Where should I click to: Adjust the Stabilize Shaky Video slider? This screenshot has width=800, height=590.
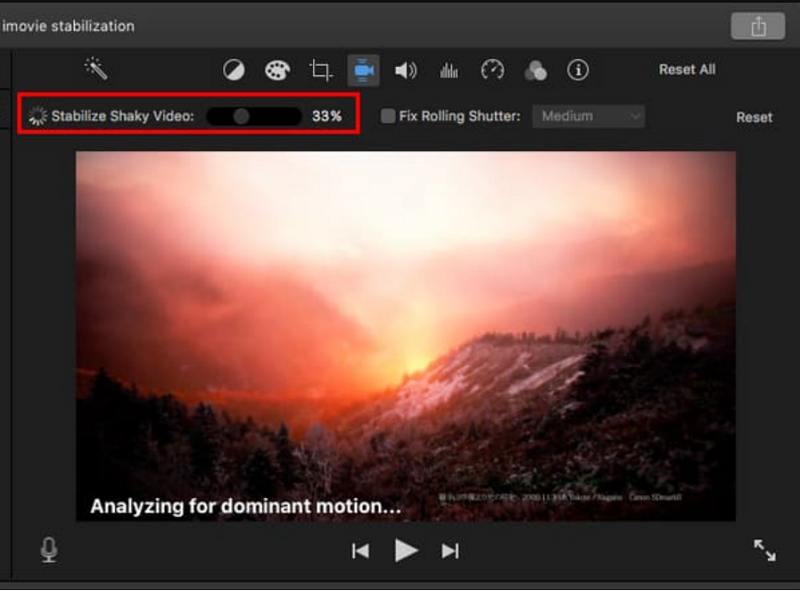coord(254,116)
